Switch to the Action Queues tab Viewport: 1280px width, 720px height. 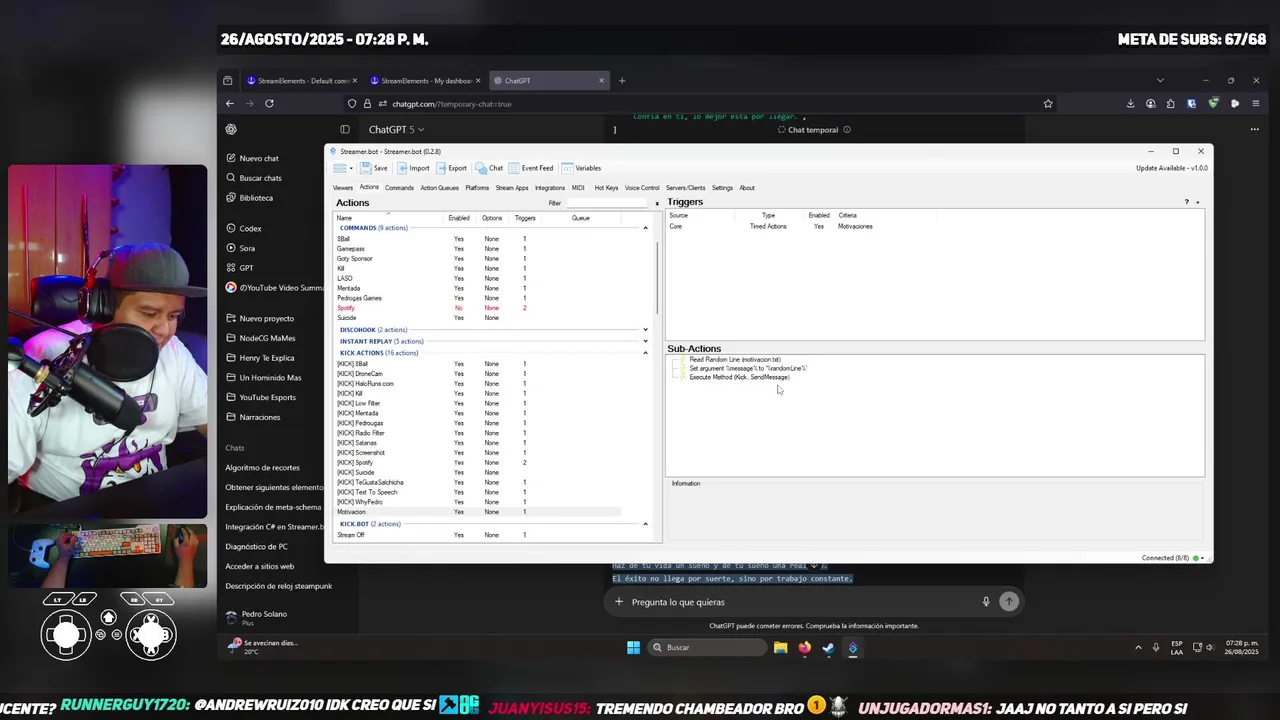tap(439, 188)
